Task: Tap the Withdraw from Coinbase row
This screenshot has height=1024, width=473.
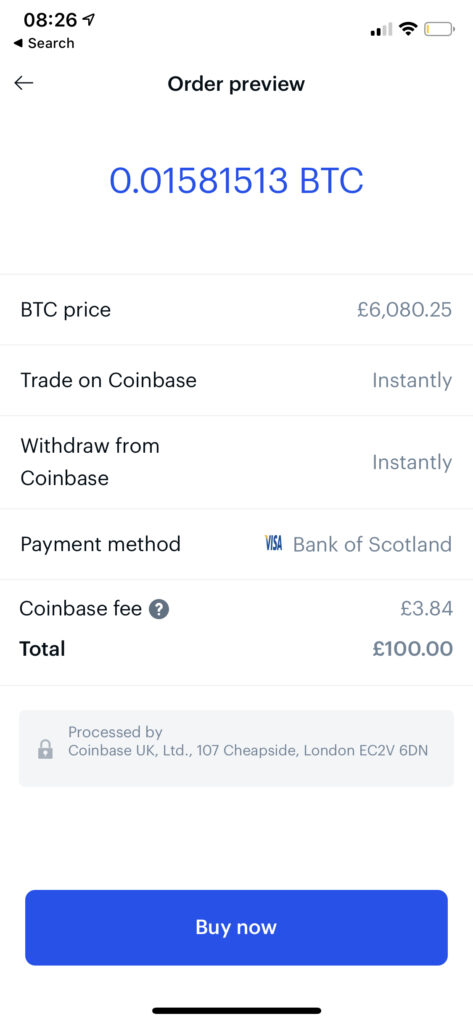Action: tap(236, 462)
